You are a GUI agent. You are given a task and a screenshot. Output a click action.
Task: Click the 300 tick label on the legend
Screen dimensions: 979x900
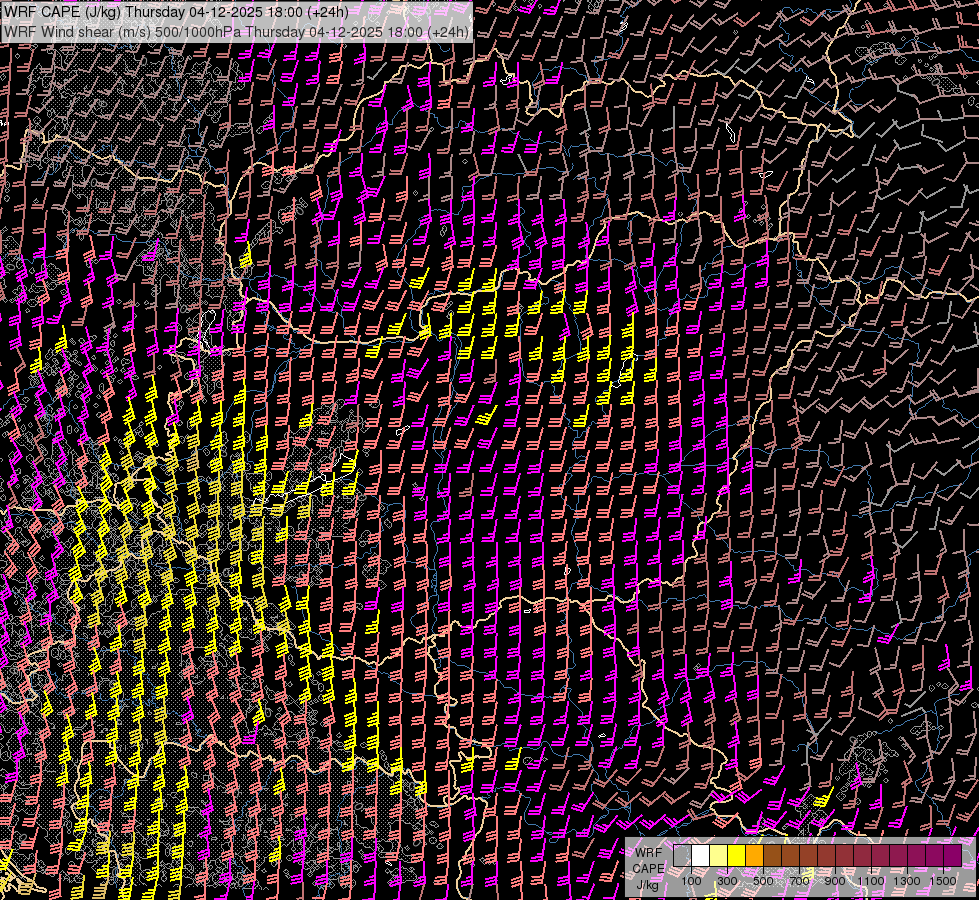coord(727,881)
